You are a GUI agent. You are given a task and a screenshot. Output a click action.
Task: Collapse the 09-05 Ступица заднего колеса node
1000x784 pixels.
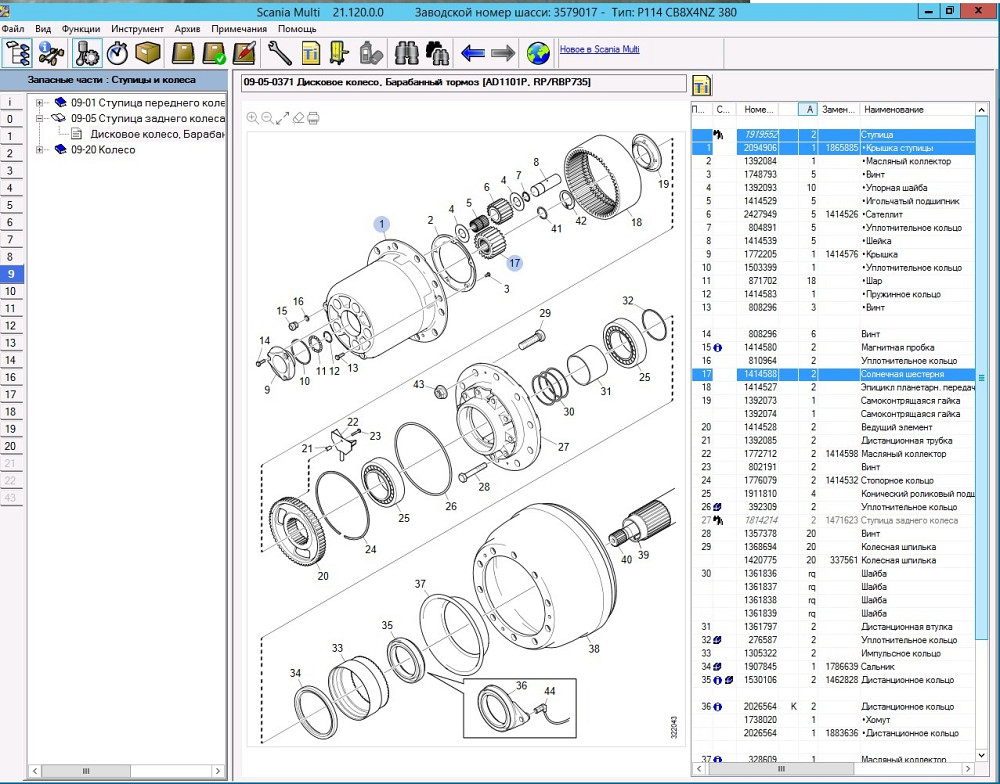click(40, 118)
